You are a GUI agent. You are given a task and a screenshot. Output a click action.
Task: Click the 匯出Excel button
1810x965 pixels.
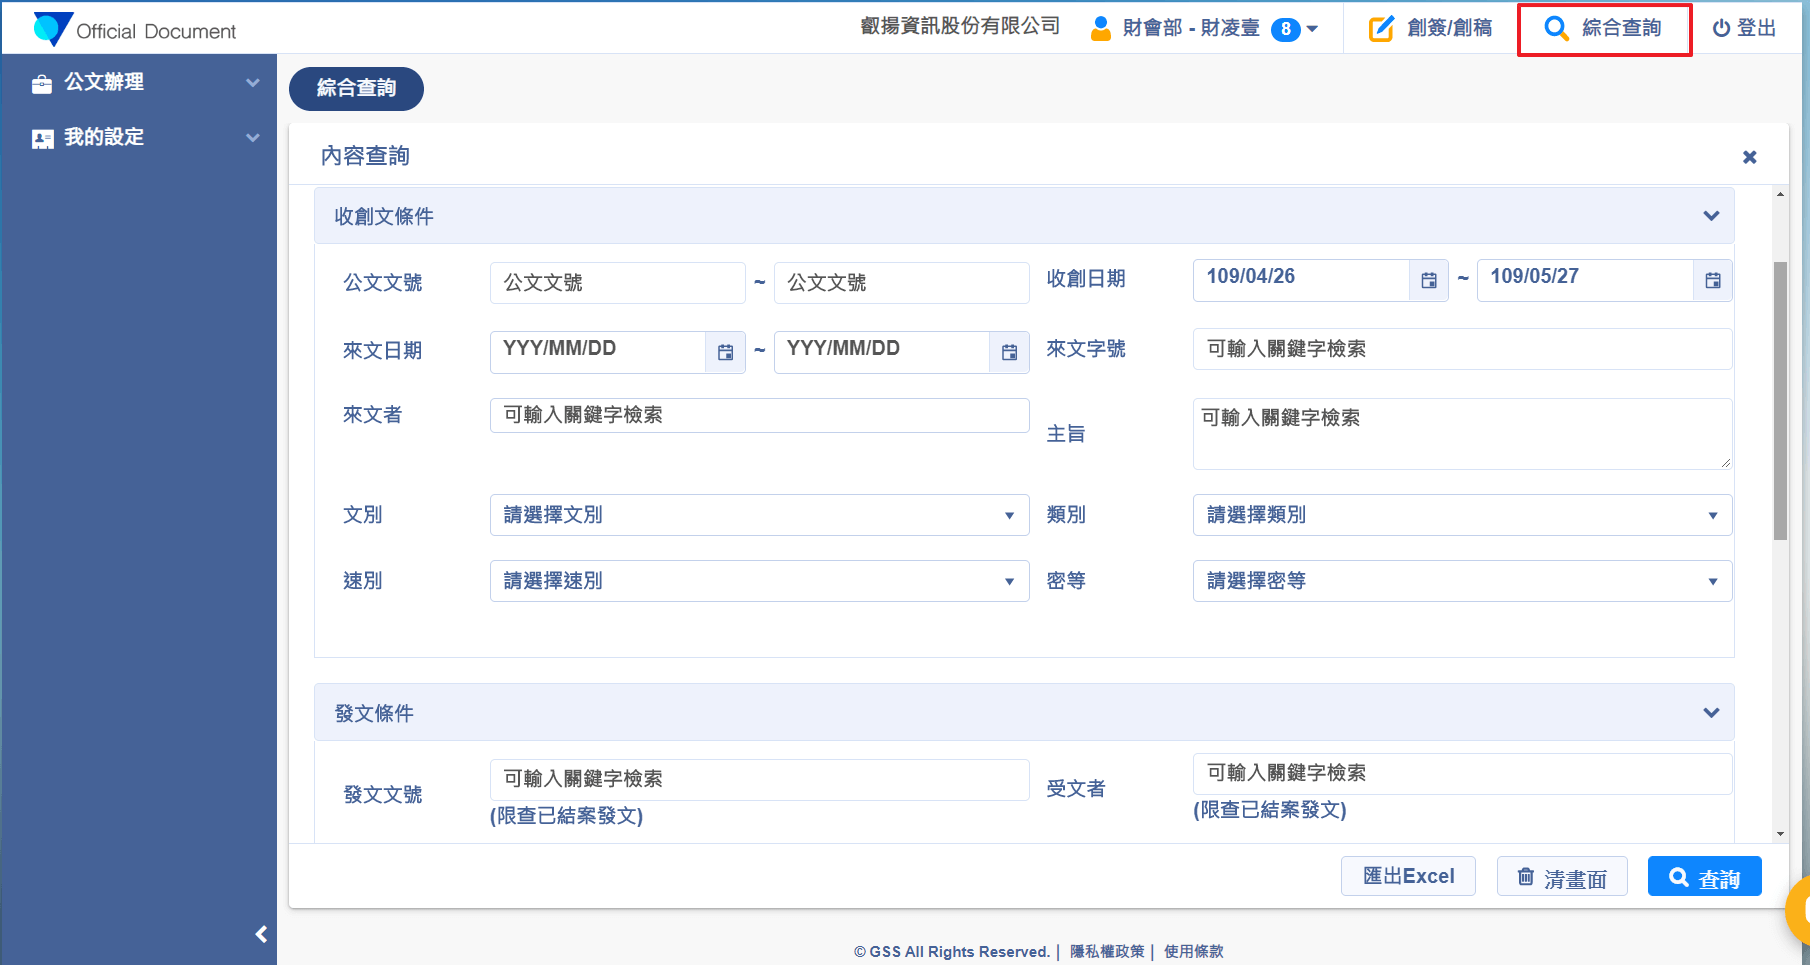click(1408, 876)
